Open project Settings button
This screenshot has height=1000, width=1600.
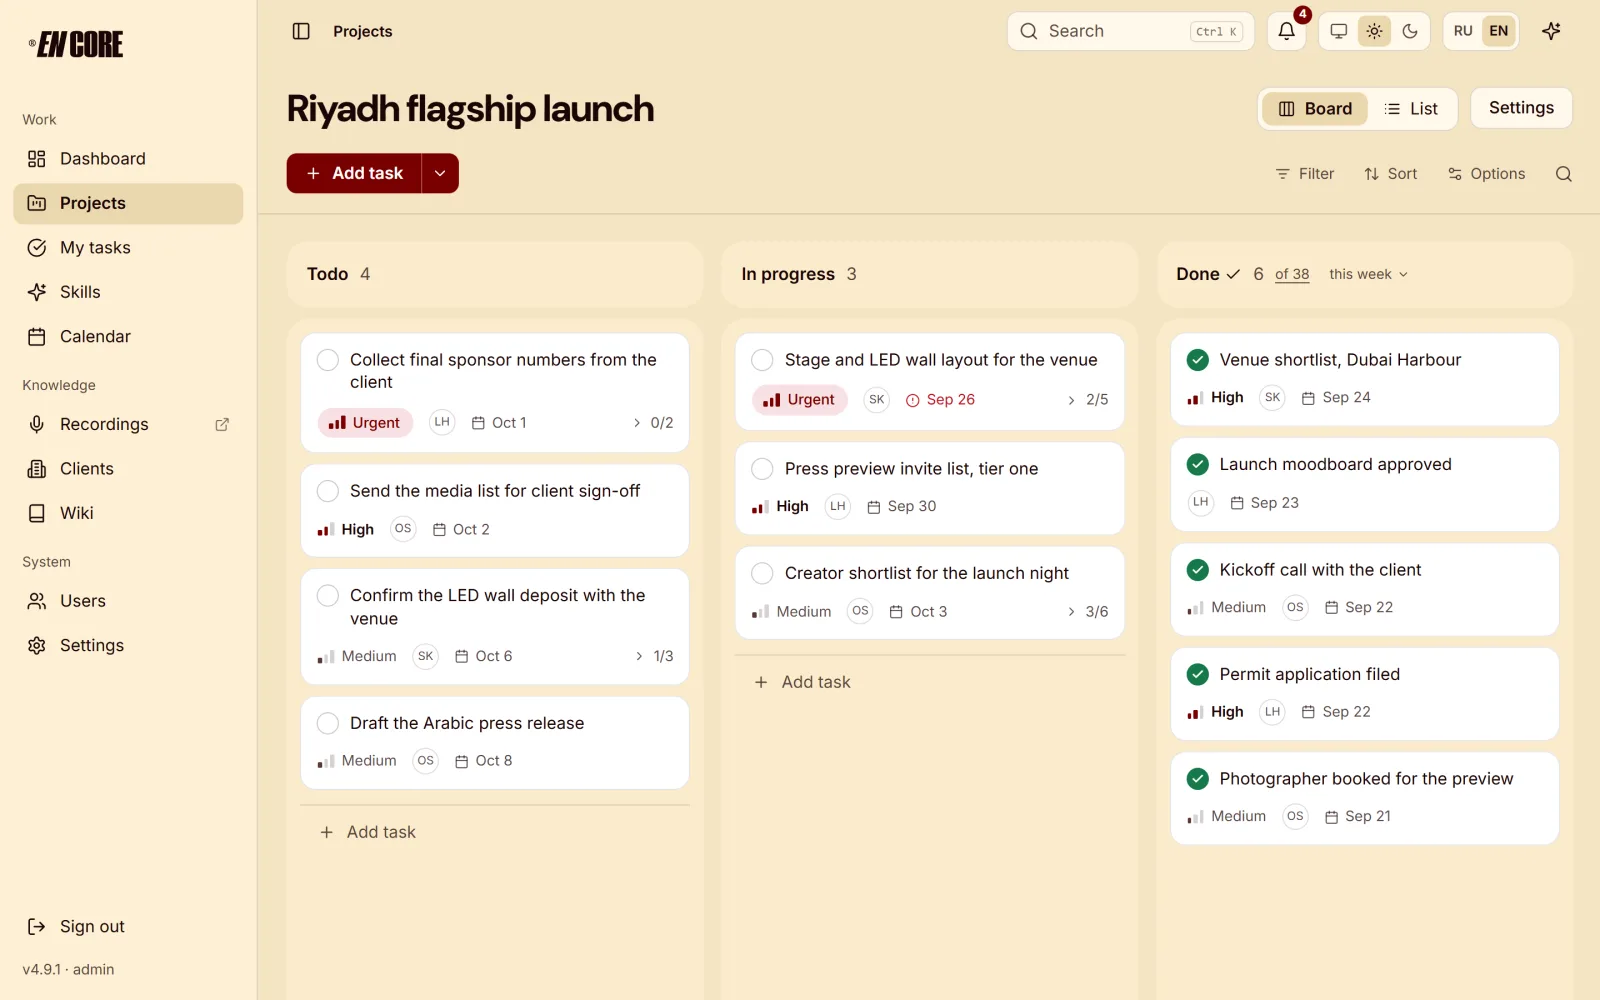point(1521,108)
